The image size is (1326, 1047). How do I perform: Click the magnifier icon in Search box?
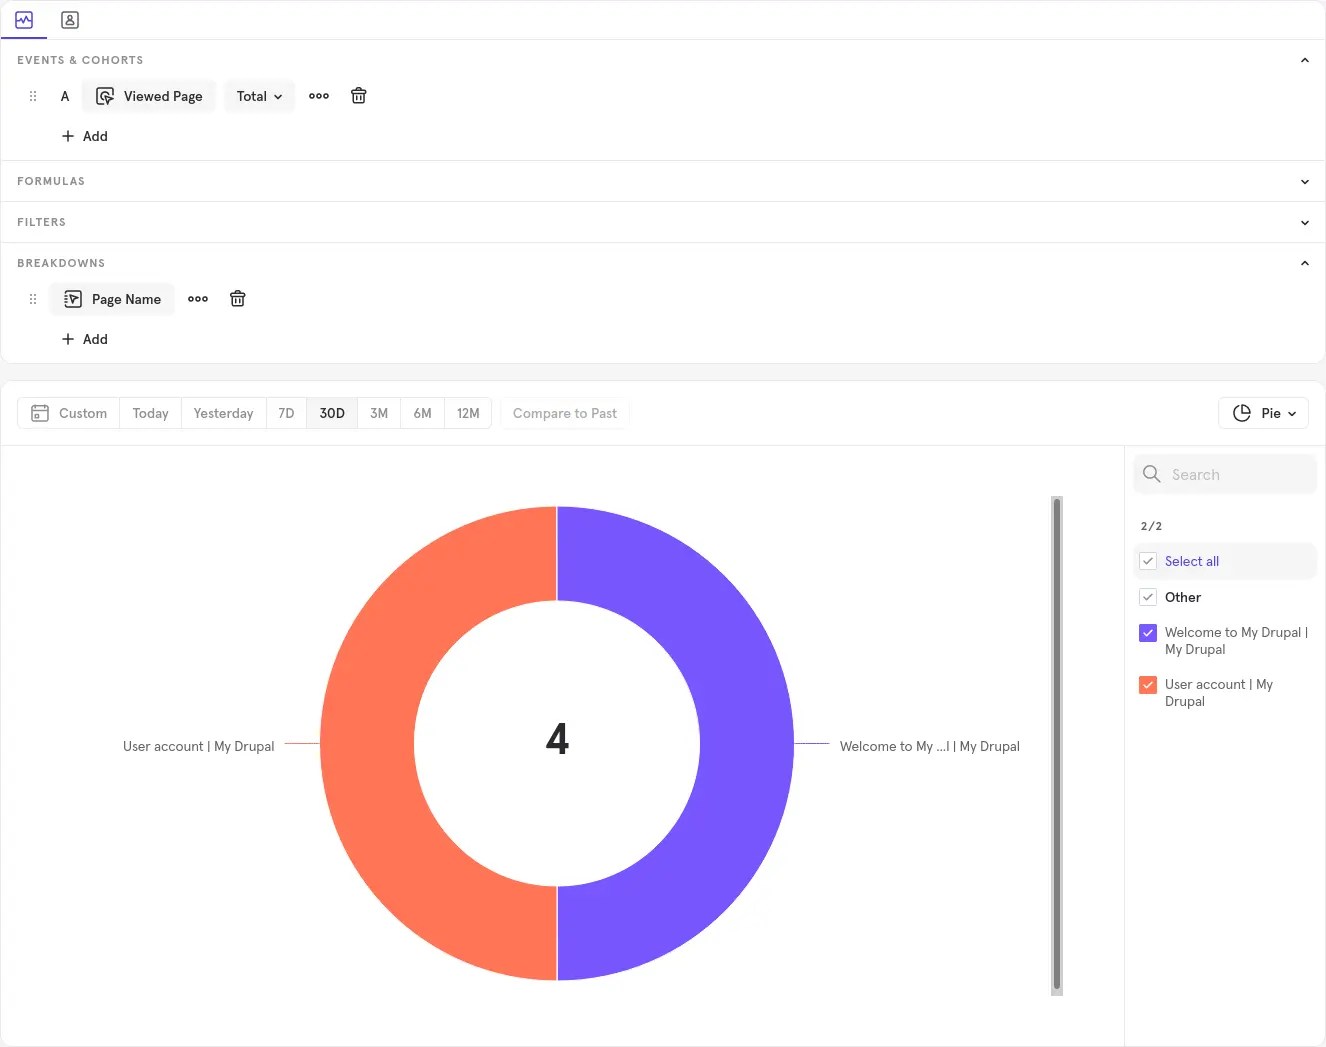[x=1152, y=474]
